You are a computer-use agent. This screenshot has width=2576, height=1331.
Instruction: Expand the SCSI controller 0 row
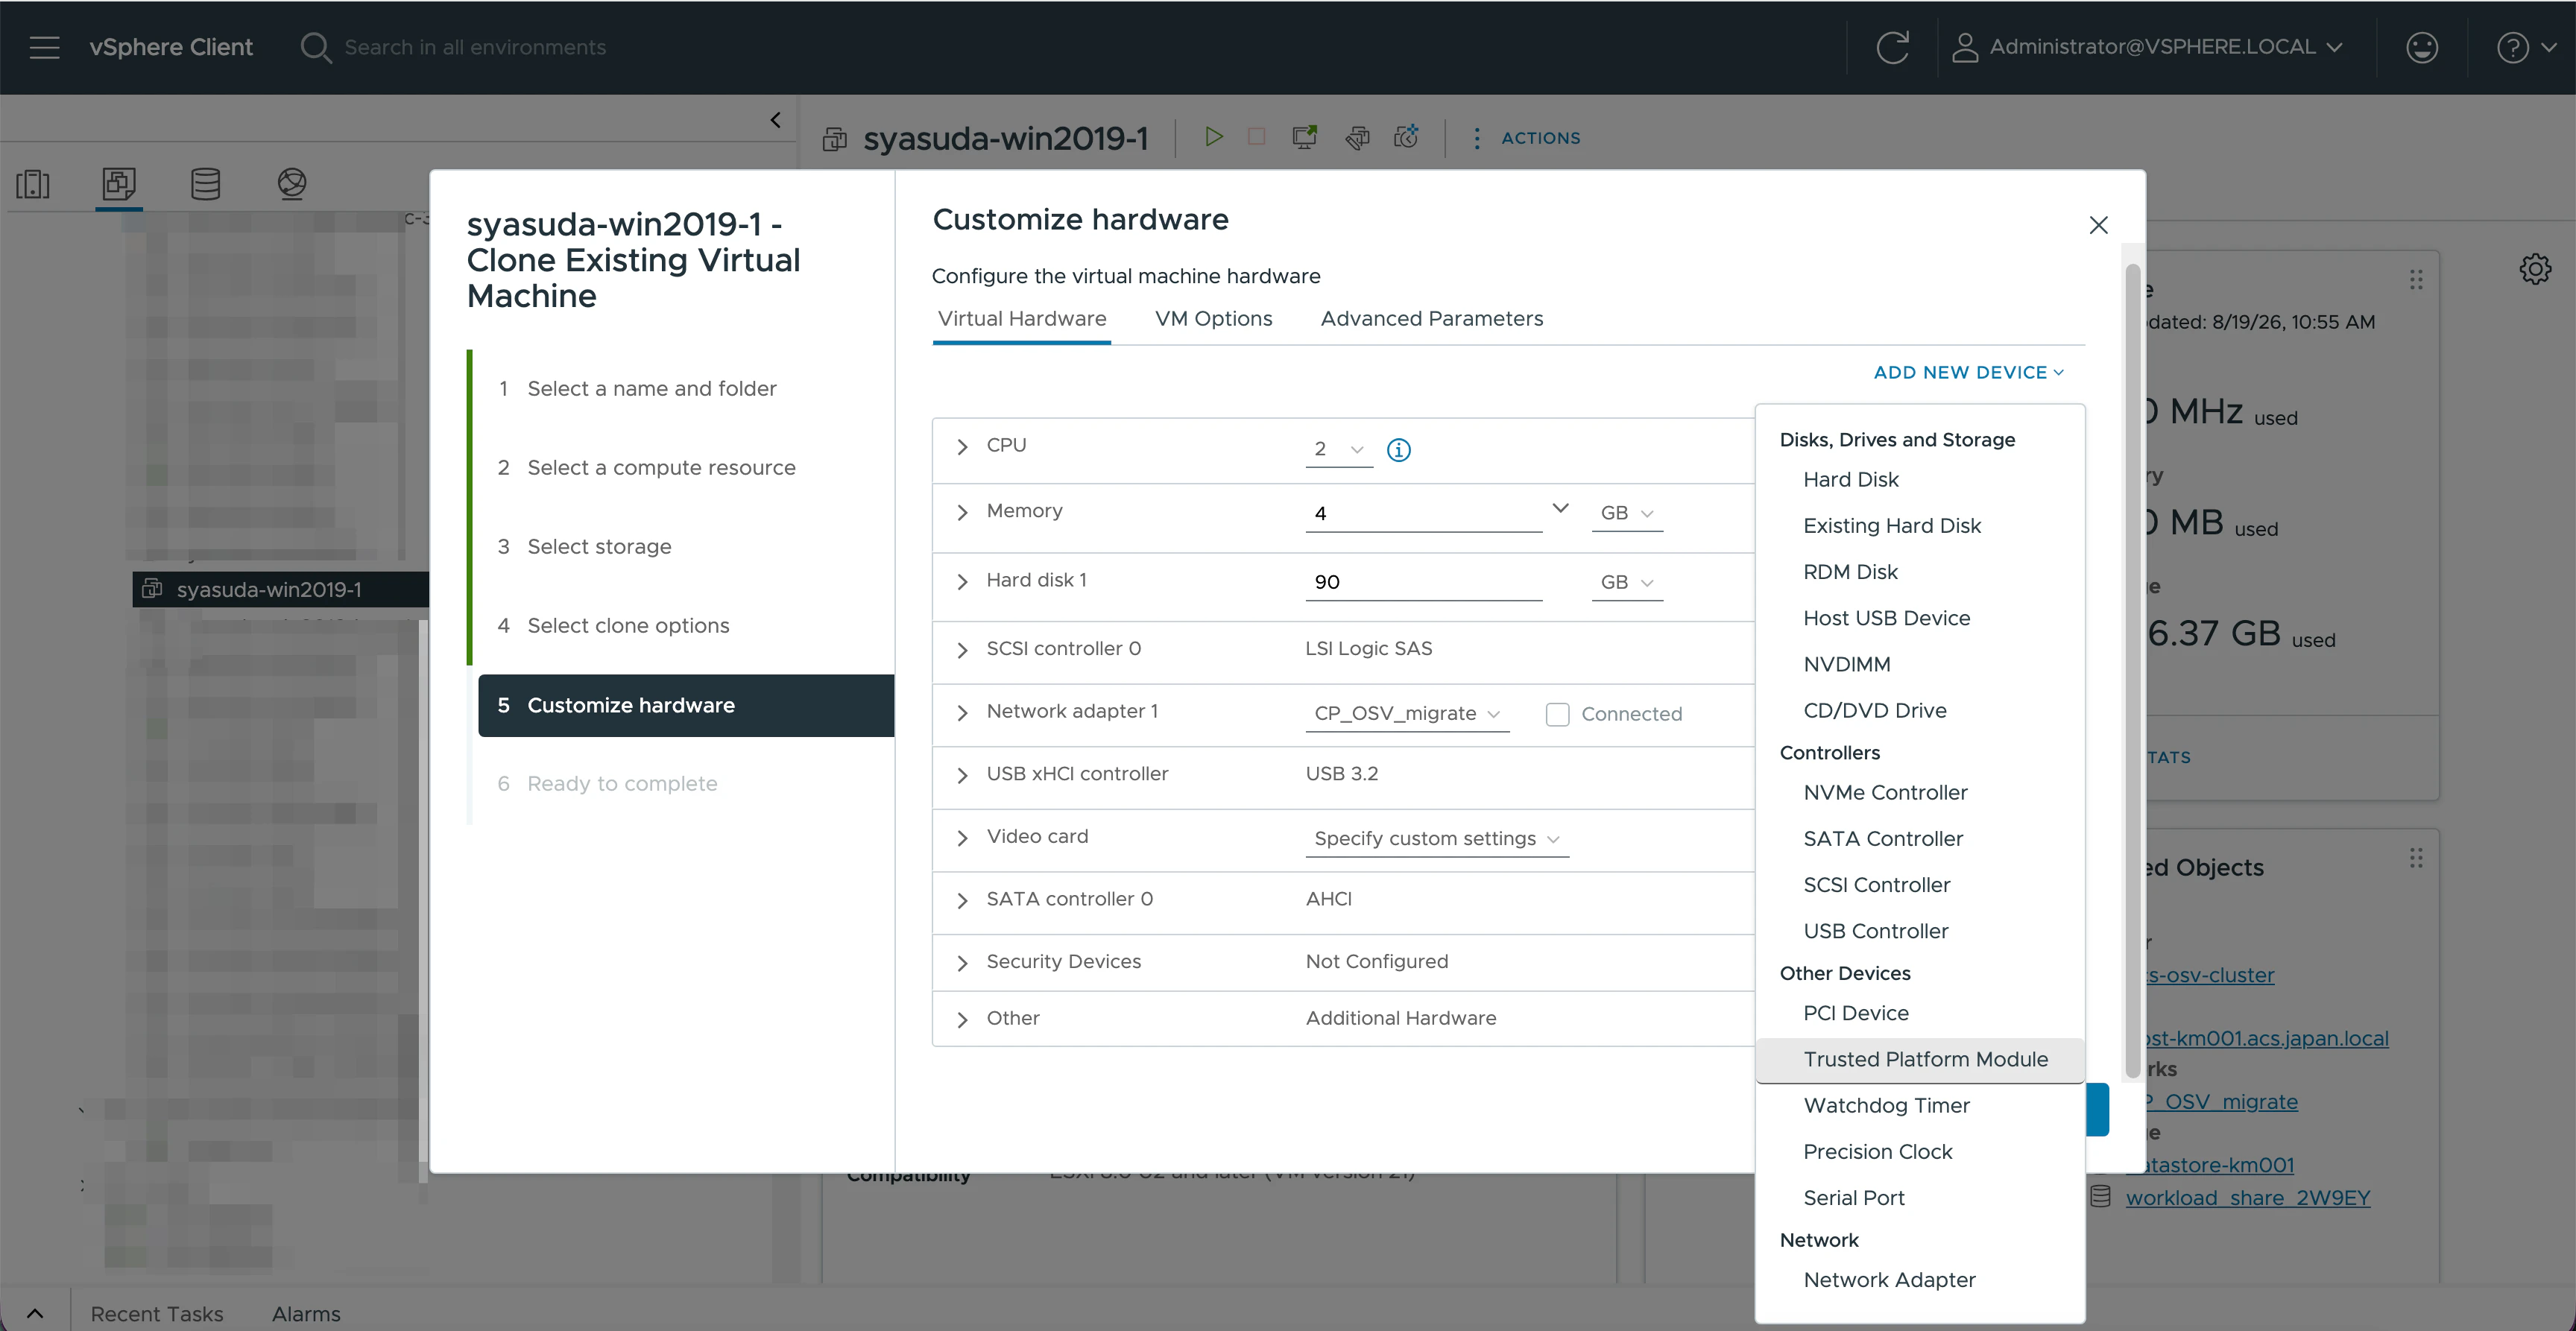(961, 650)
